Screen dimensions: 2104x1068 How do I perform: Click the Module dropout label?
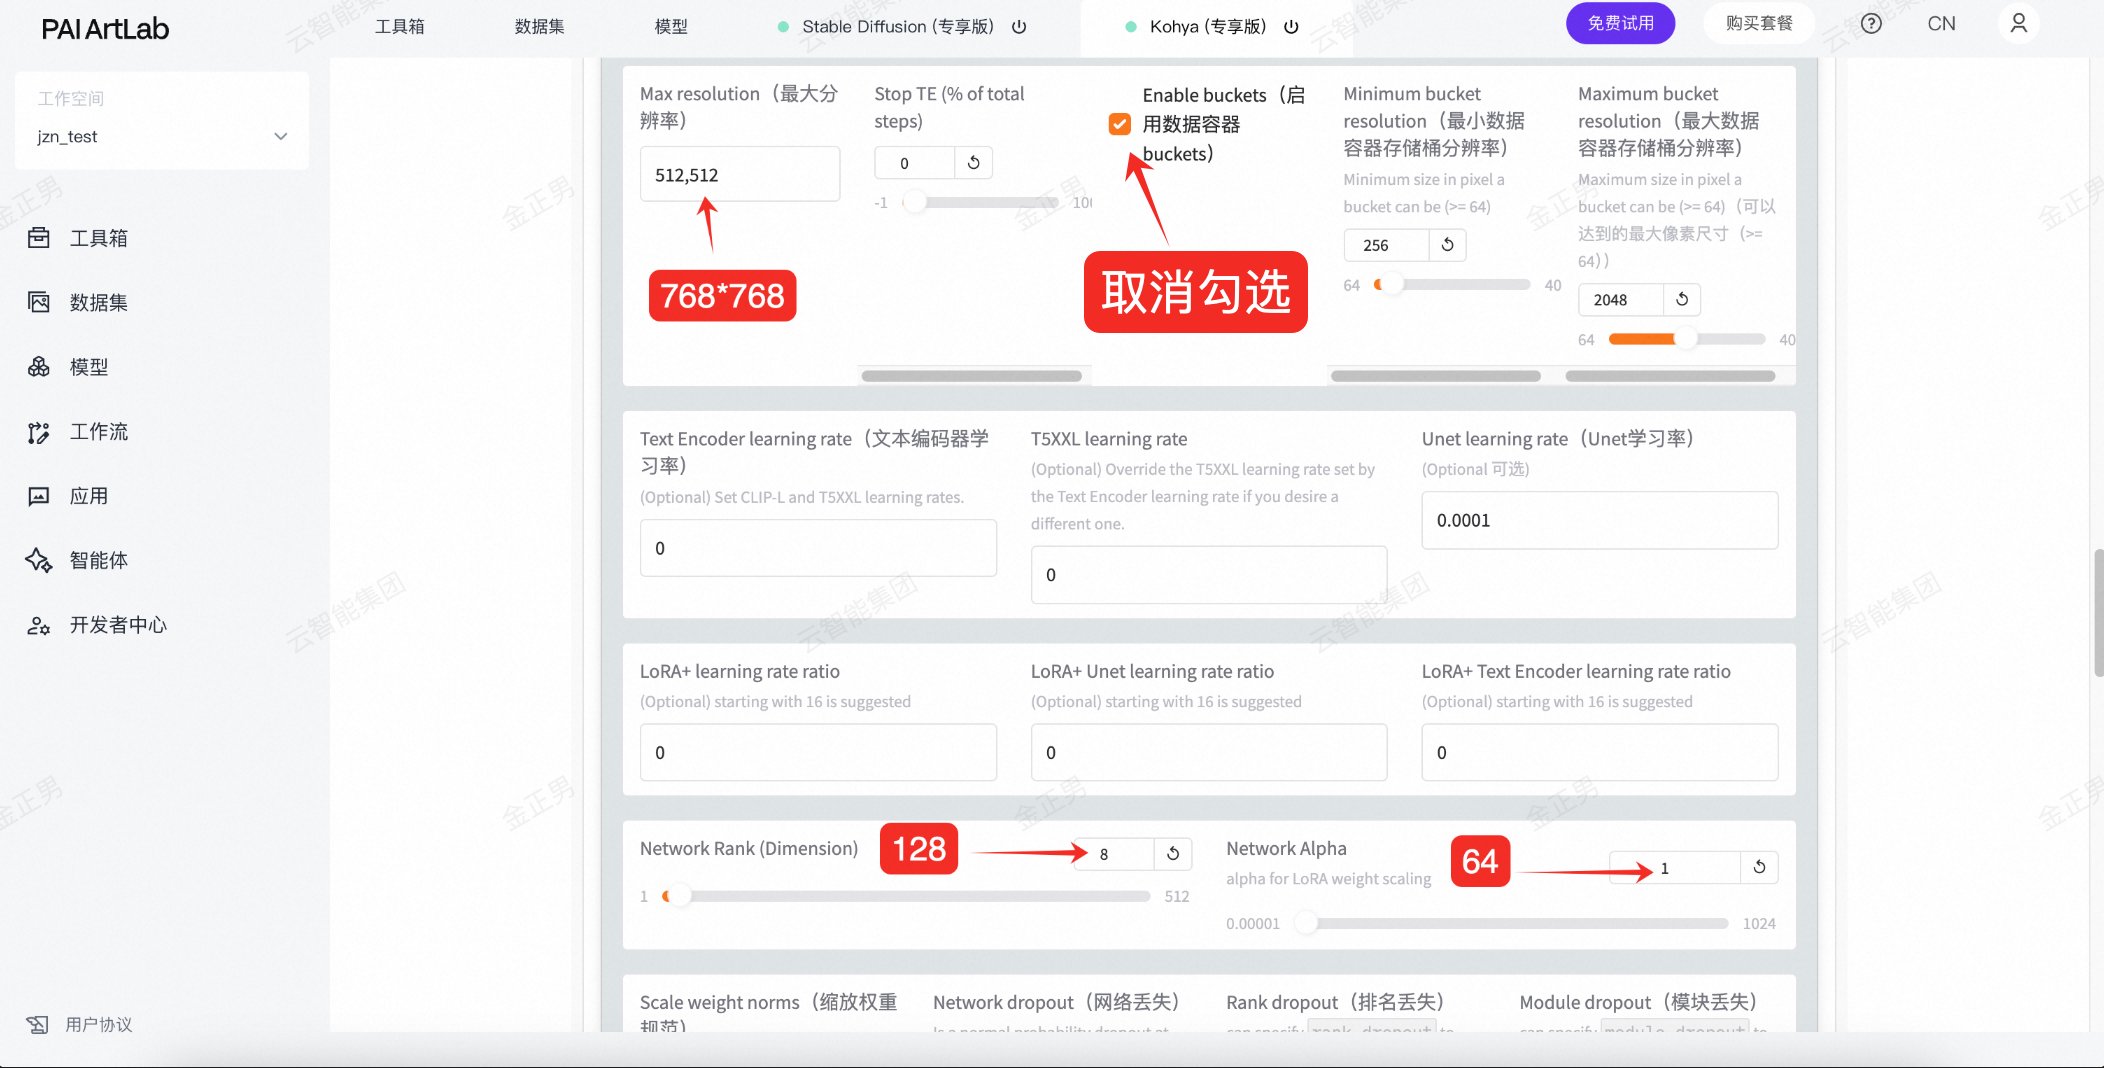click(1638, 1002)
